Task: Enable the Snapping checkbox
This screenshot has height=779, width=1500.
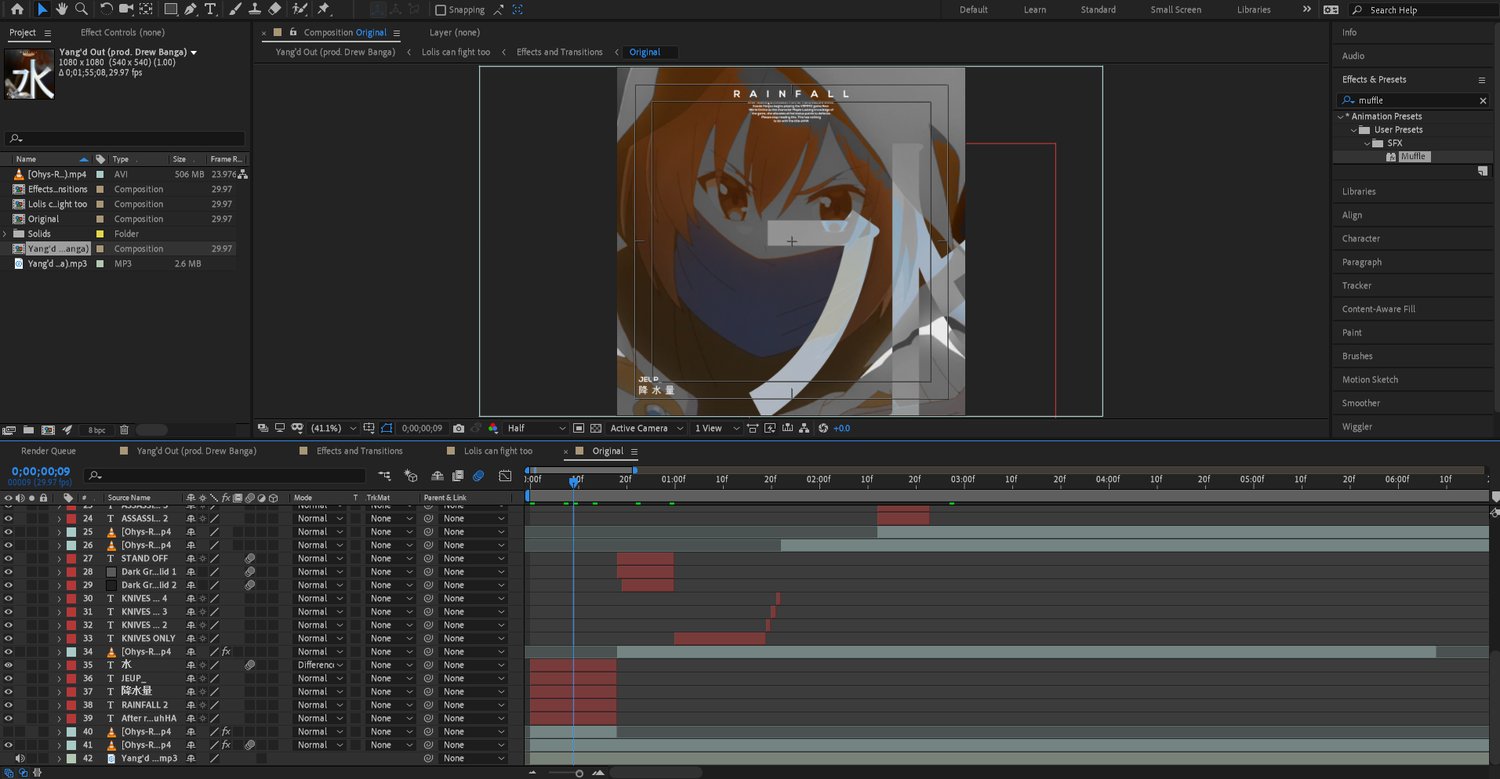Action: pos(441,10)
